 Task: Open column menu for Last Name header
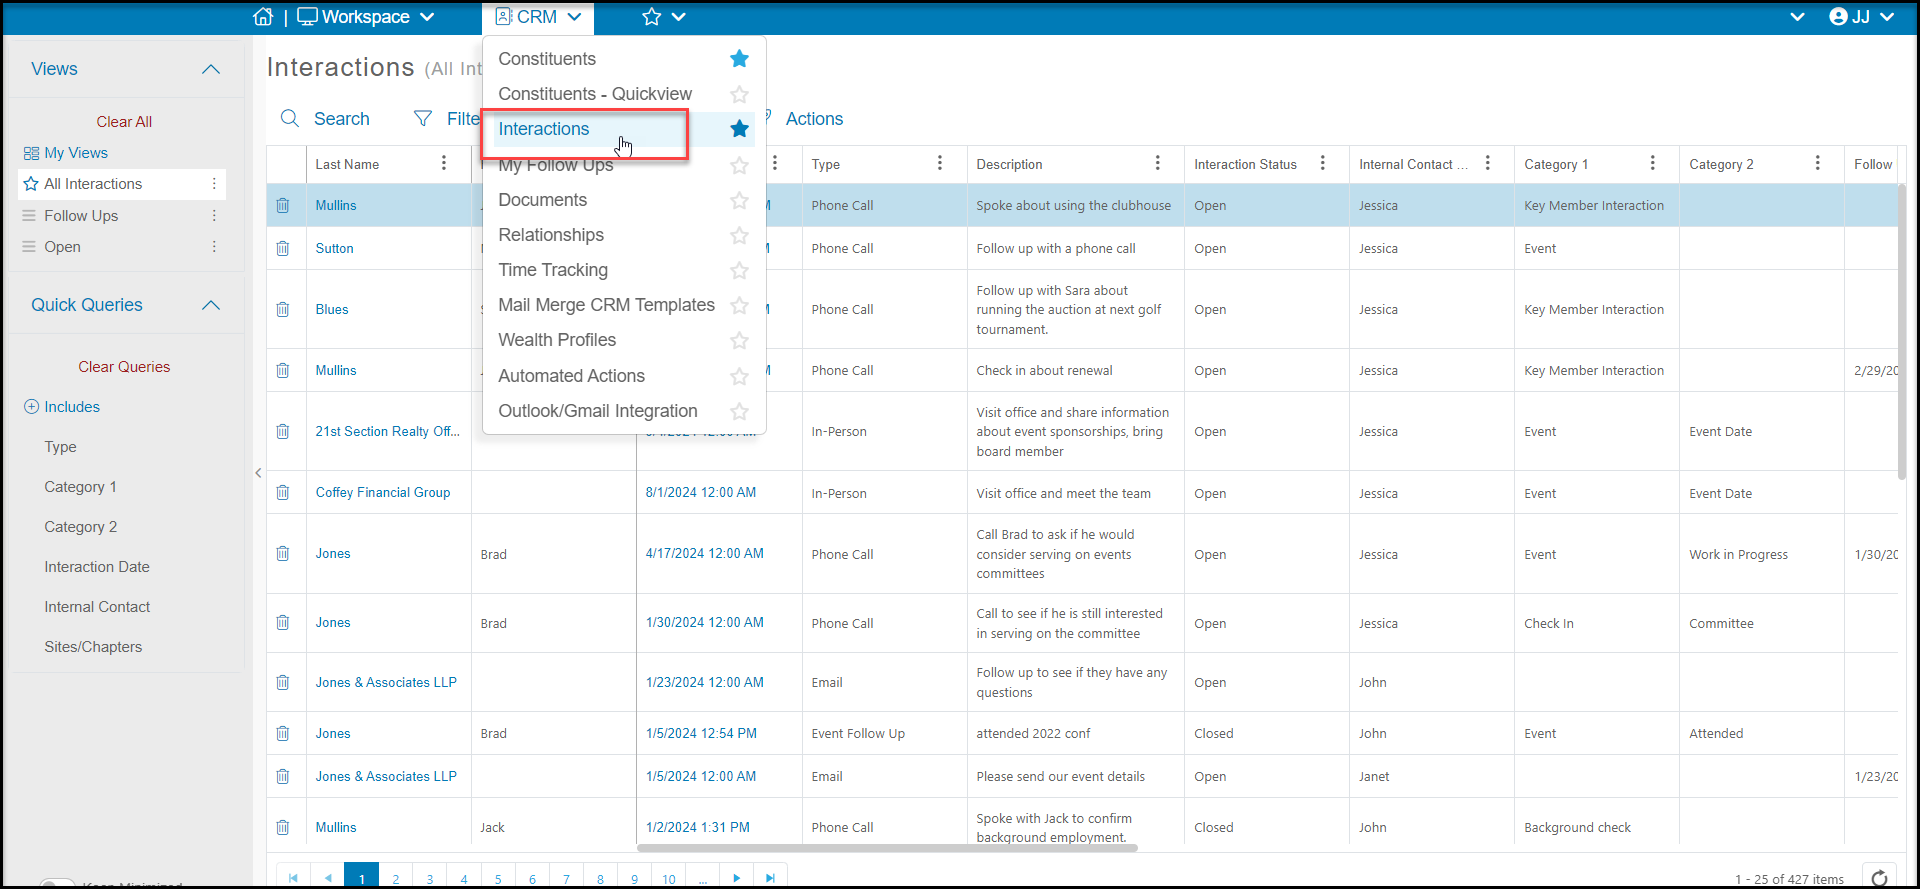444,163
